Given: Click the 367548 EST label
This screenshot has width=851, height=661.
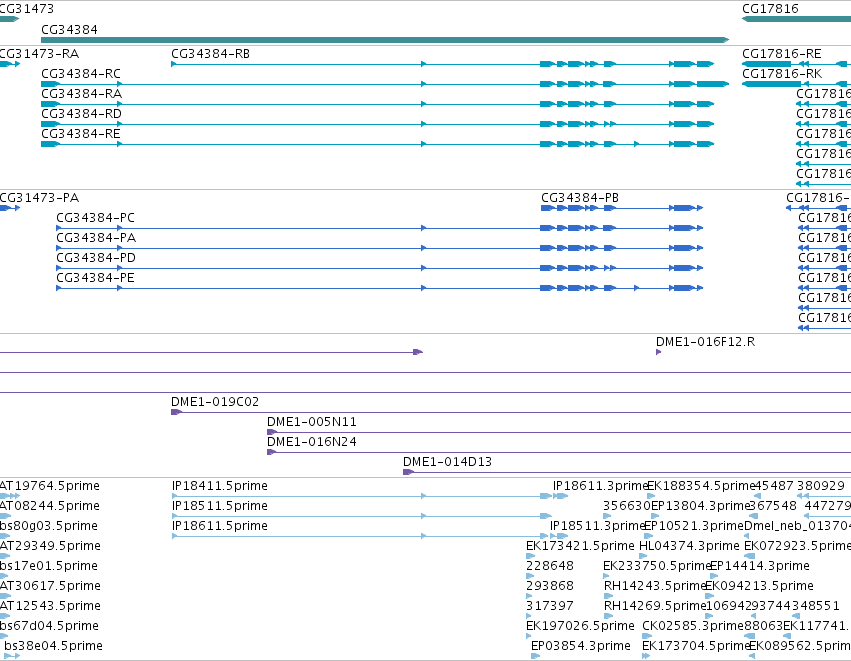Looking at the screenshot, I should (x=773, y=506).
